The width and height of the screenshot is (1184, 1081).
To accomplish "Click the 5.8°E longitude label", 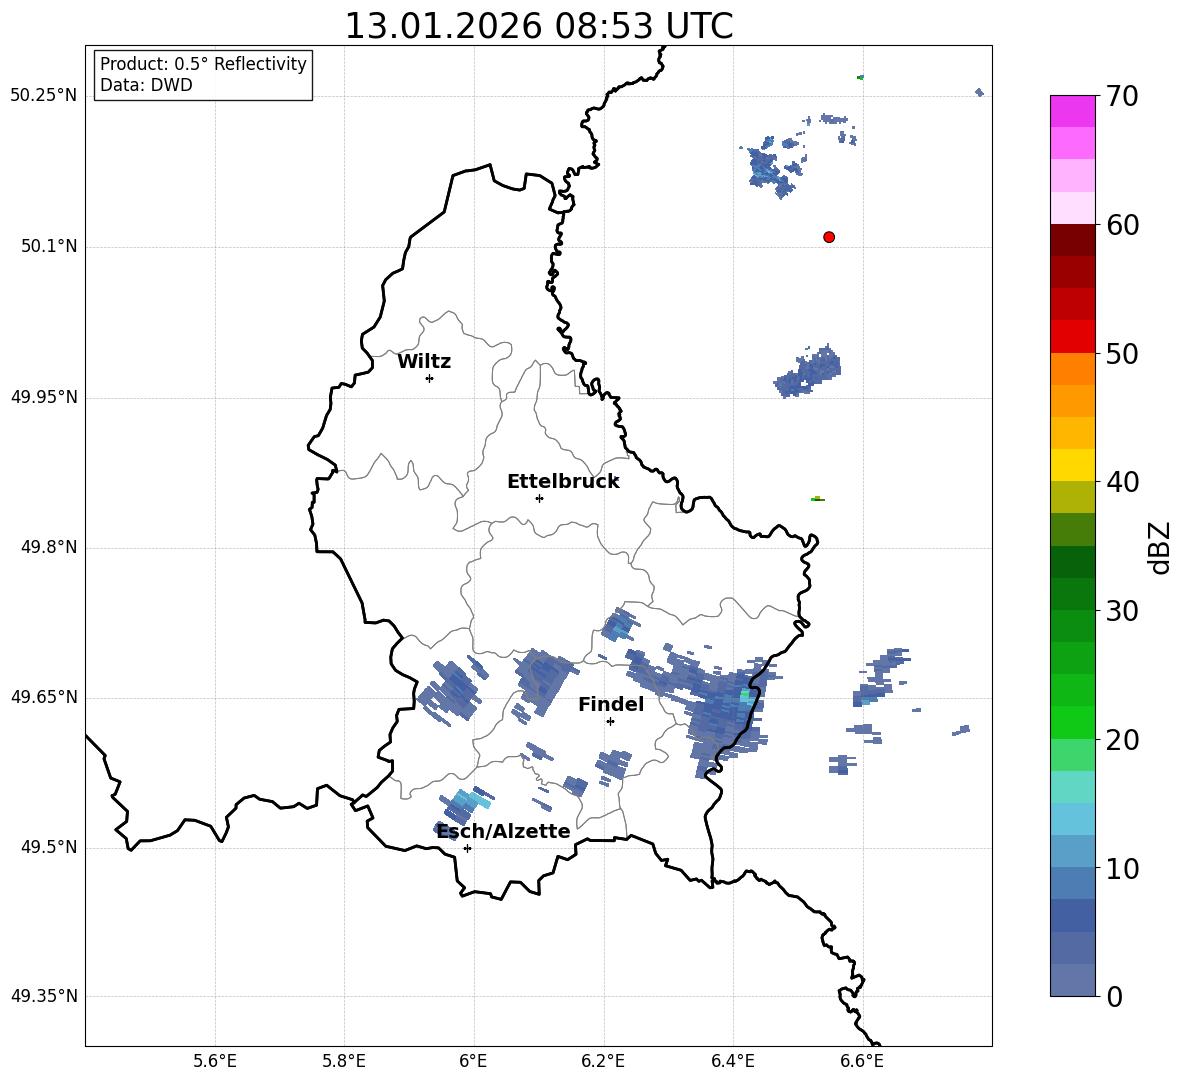I will point(344,1061).
